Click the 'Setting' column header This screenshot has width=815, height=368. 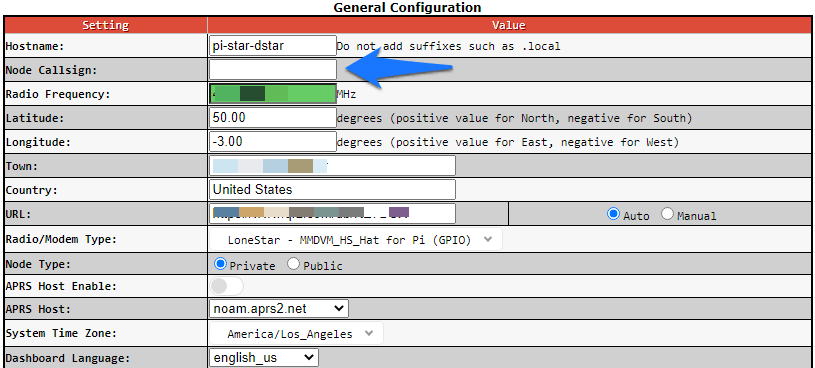pos(106,25)
